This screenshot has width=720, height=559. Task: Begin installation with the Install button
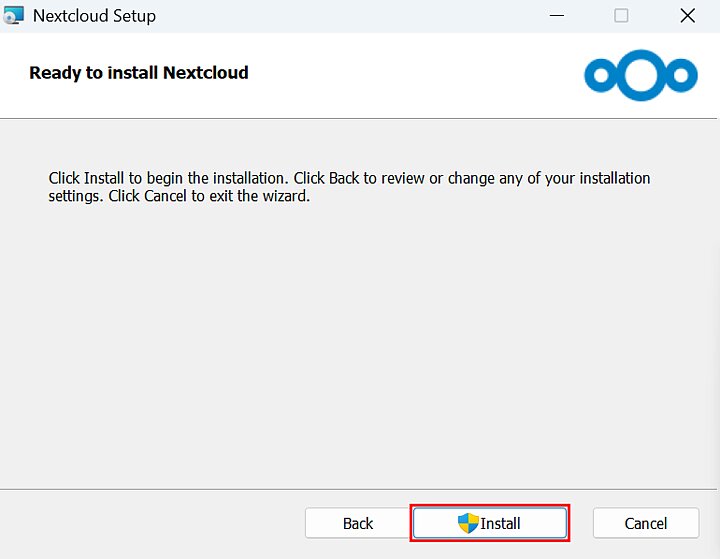(x=490, y=523)
